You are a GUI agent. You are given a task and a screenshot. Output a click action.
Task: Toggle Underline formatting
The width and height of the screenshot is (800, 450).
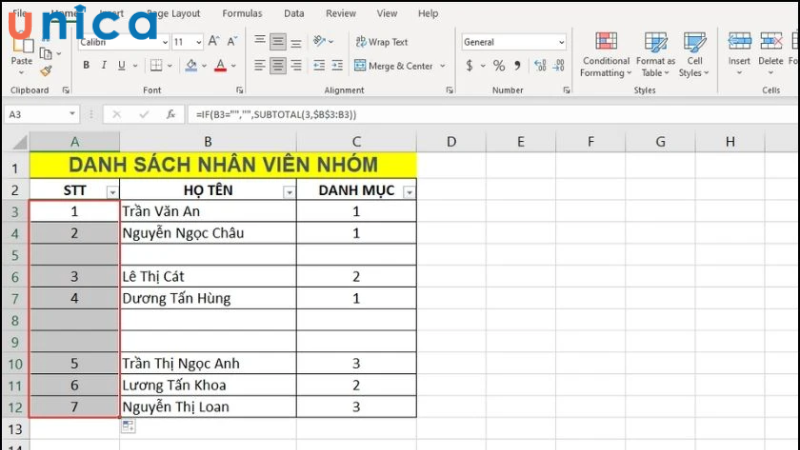click(x=121, y=65)
